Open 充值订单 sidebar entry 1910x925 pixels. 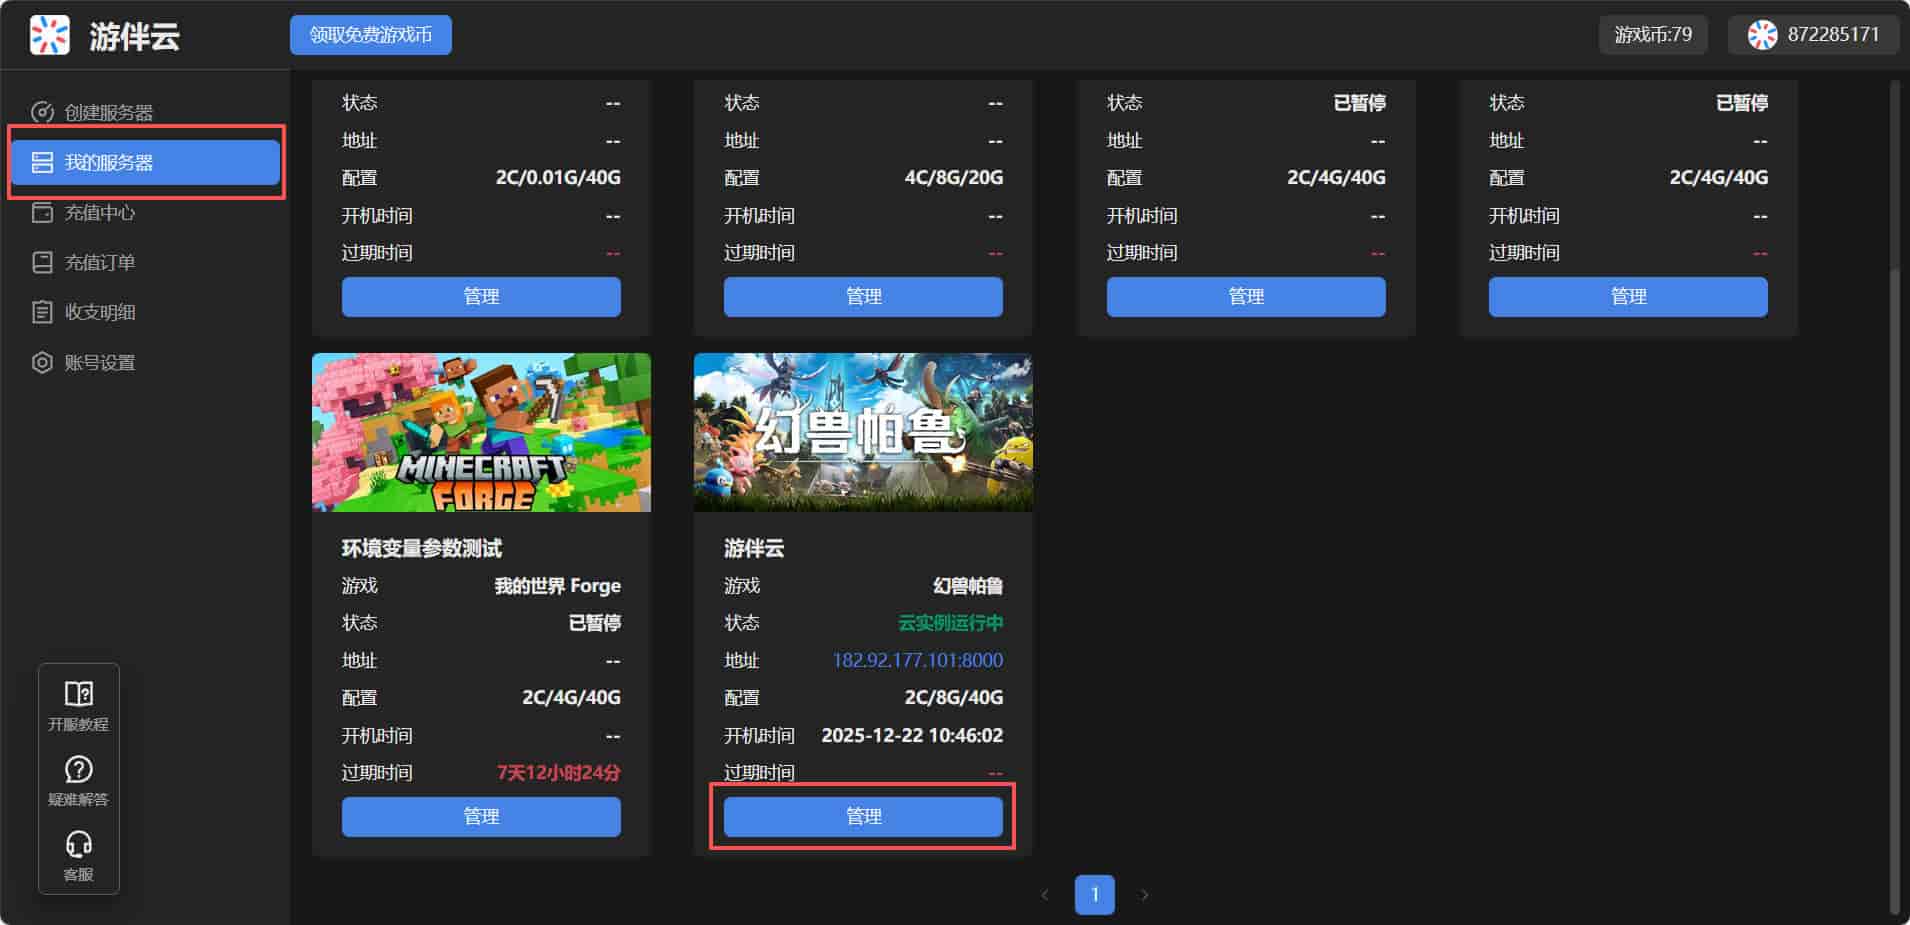(99, 262)
